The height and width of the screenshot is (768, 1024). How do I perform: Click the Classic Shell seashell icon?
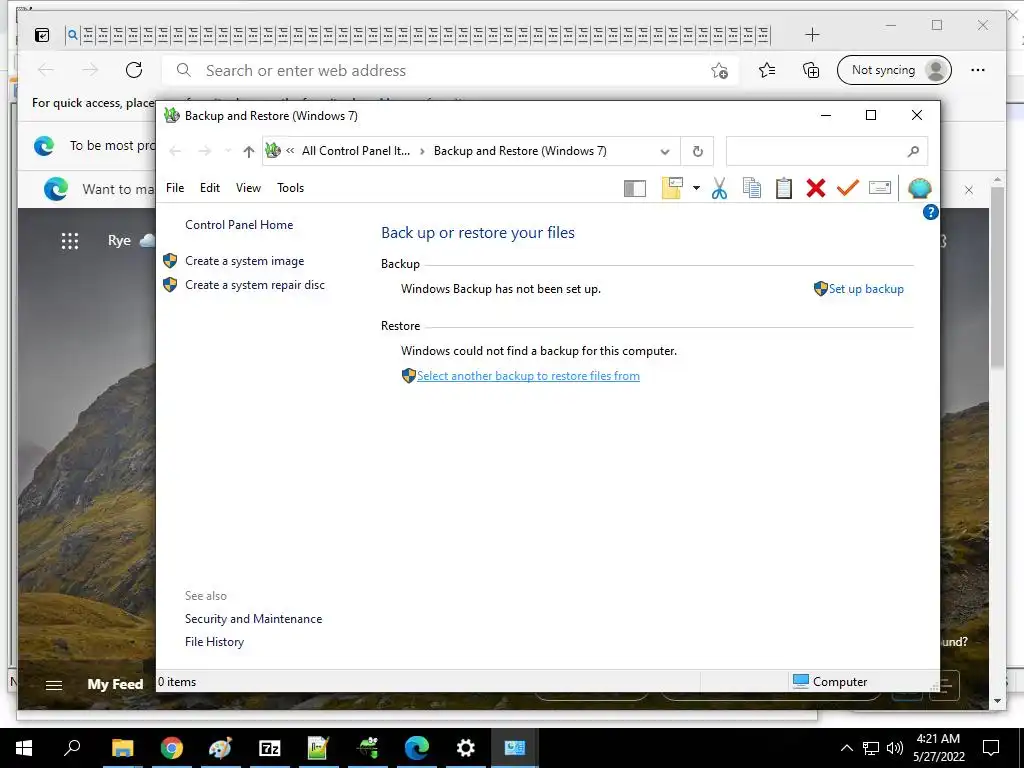(x=920, y=188)
